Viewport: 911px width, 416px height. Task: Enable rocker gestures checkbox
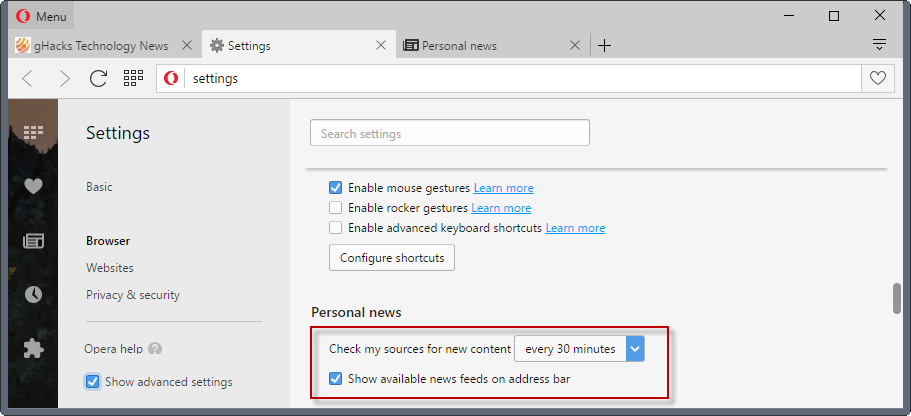click(335, 207)
